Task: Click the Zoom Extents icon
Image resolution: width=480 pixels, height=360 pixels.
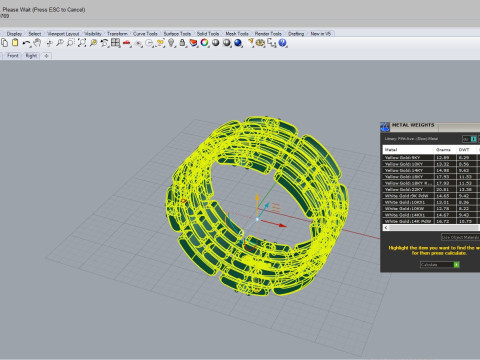Action: pos(82,43)
